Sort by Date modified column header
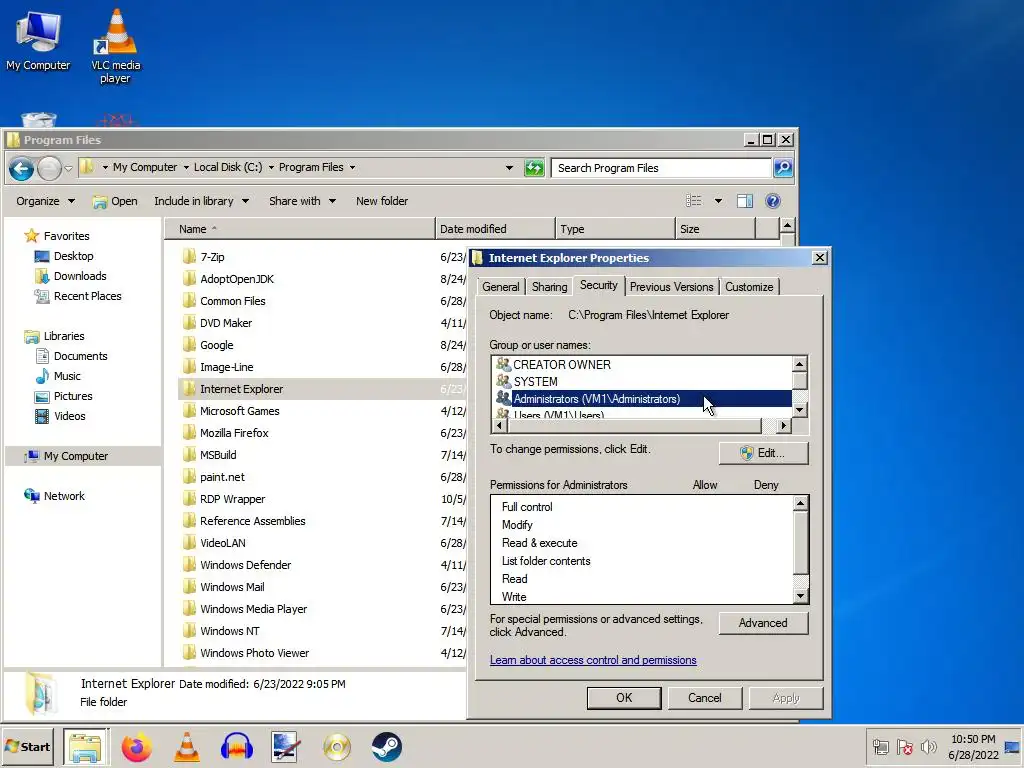The image size is (1024, 768). click(x=495, y=229)
